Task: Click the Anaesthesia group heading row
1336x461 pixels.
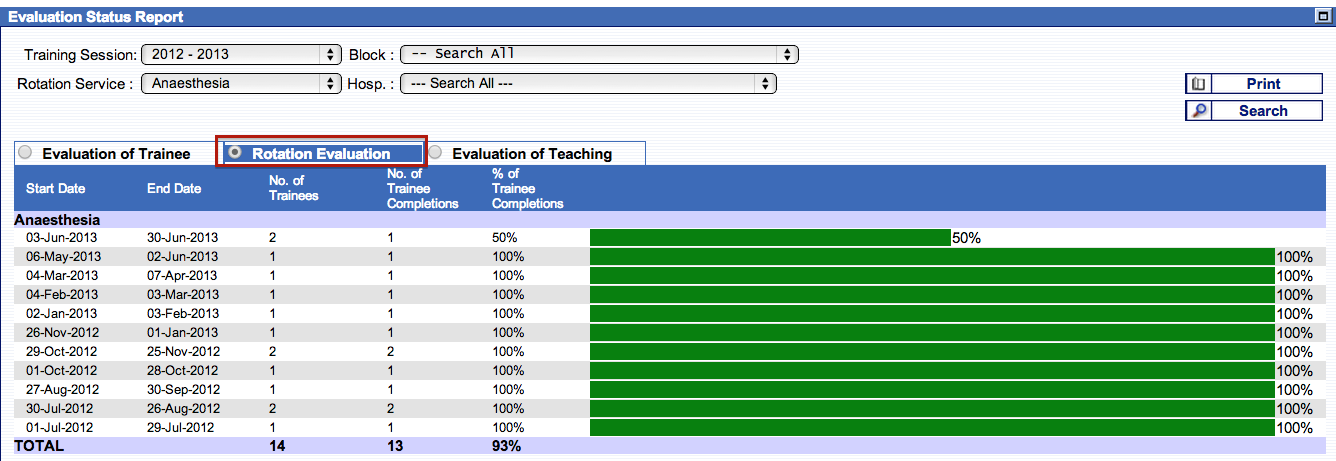Action: pyautogui.click(x=57, y=219)
